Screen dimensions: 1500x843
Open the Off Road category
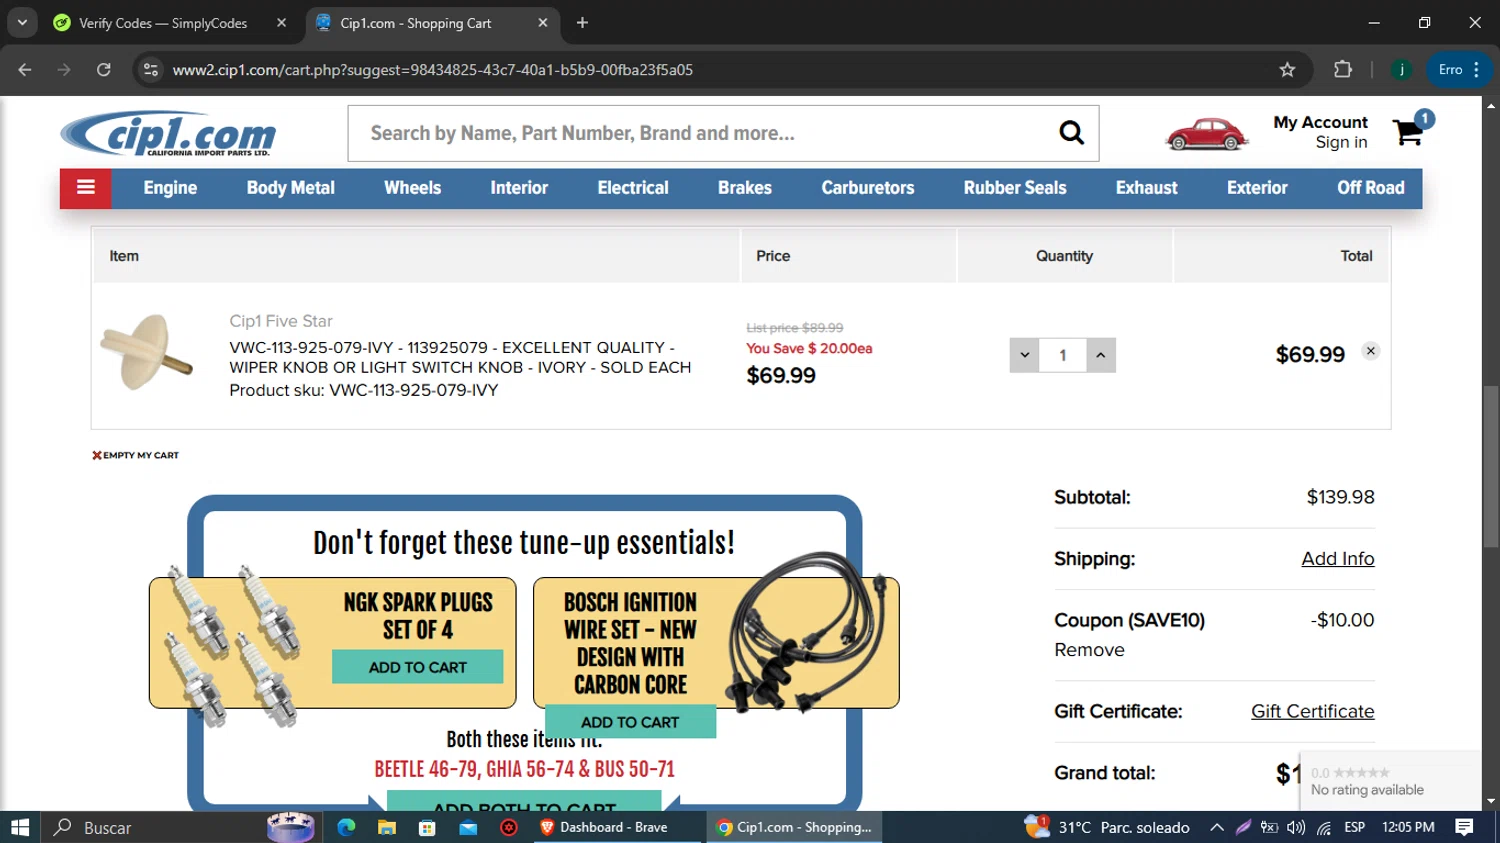(1371, 188)
